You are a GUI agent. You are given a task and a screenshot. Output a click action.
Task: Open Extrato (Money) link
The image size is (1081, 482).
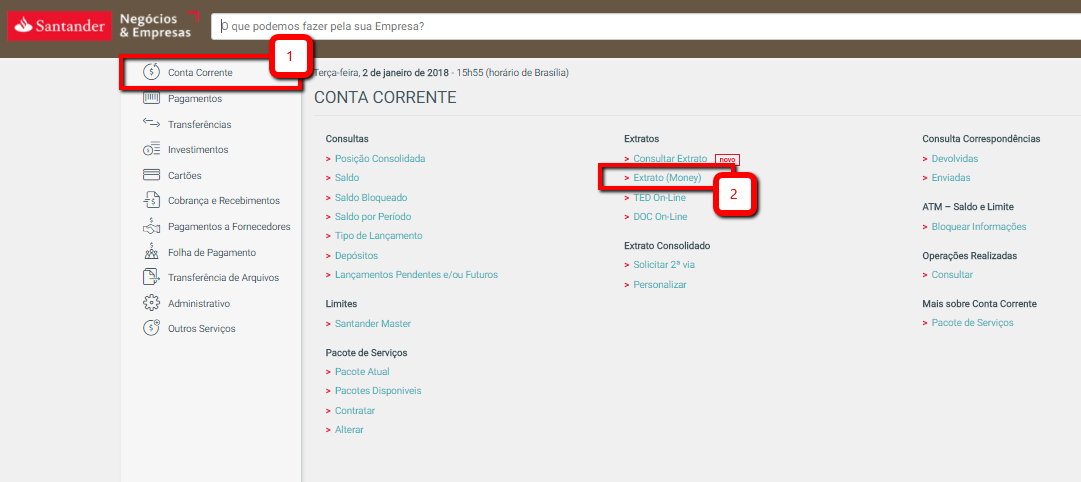click(x=667, y=178)
